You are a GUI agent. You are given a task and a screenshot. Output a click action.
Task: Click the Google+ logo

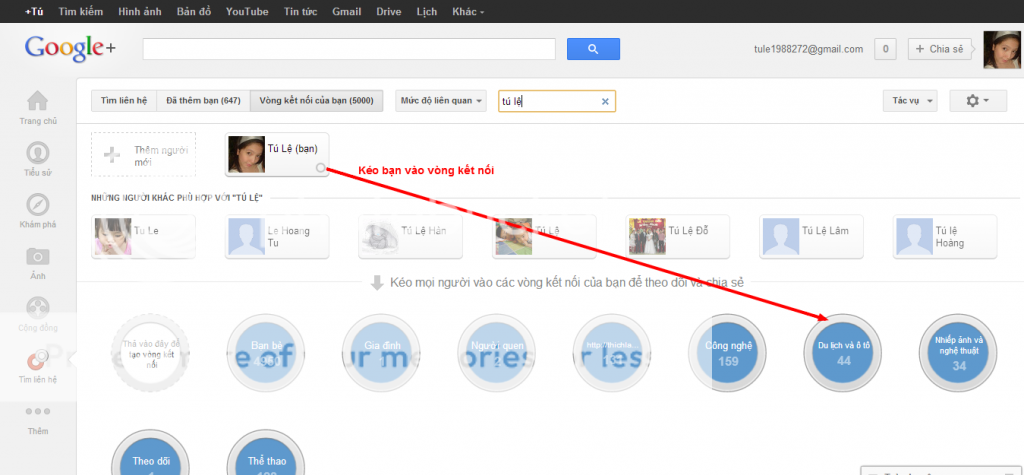click(x=70, y=49)
